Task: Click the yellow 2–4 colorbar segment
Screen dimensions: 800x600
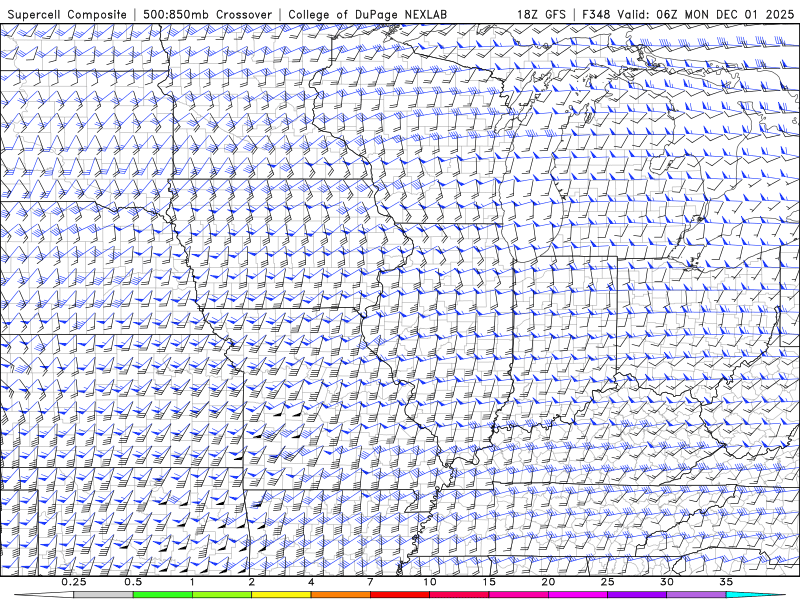Action: [x=281, y=595]
